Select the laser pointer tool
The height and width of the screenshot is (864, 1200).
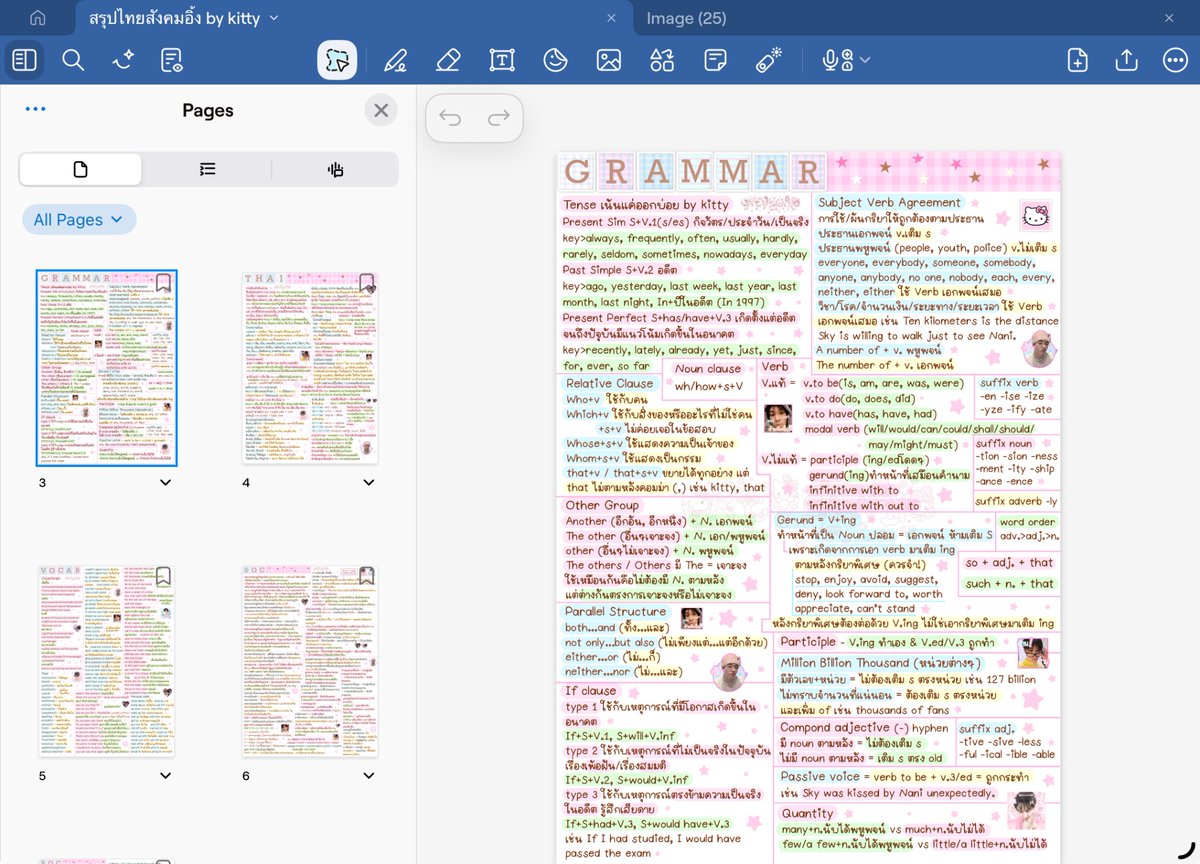pos(768,60)
